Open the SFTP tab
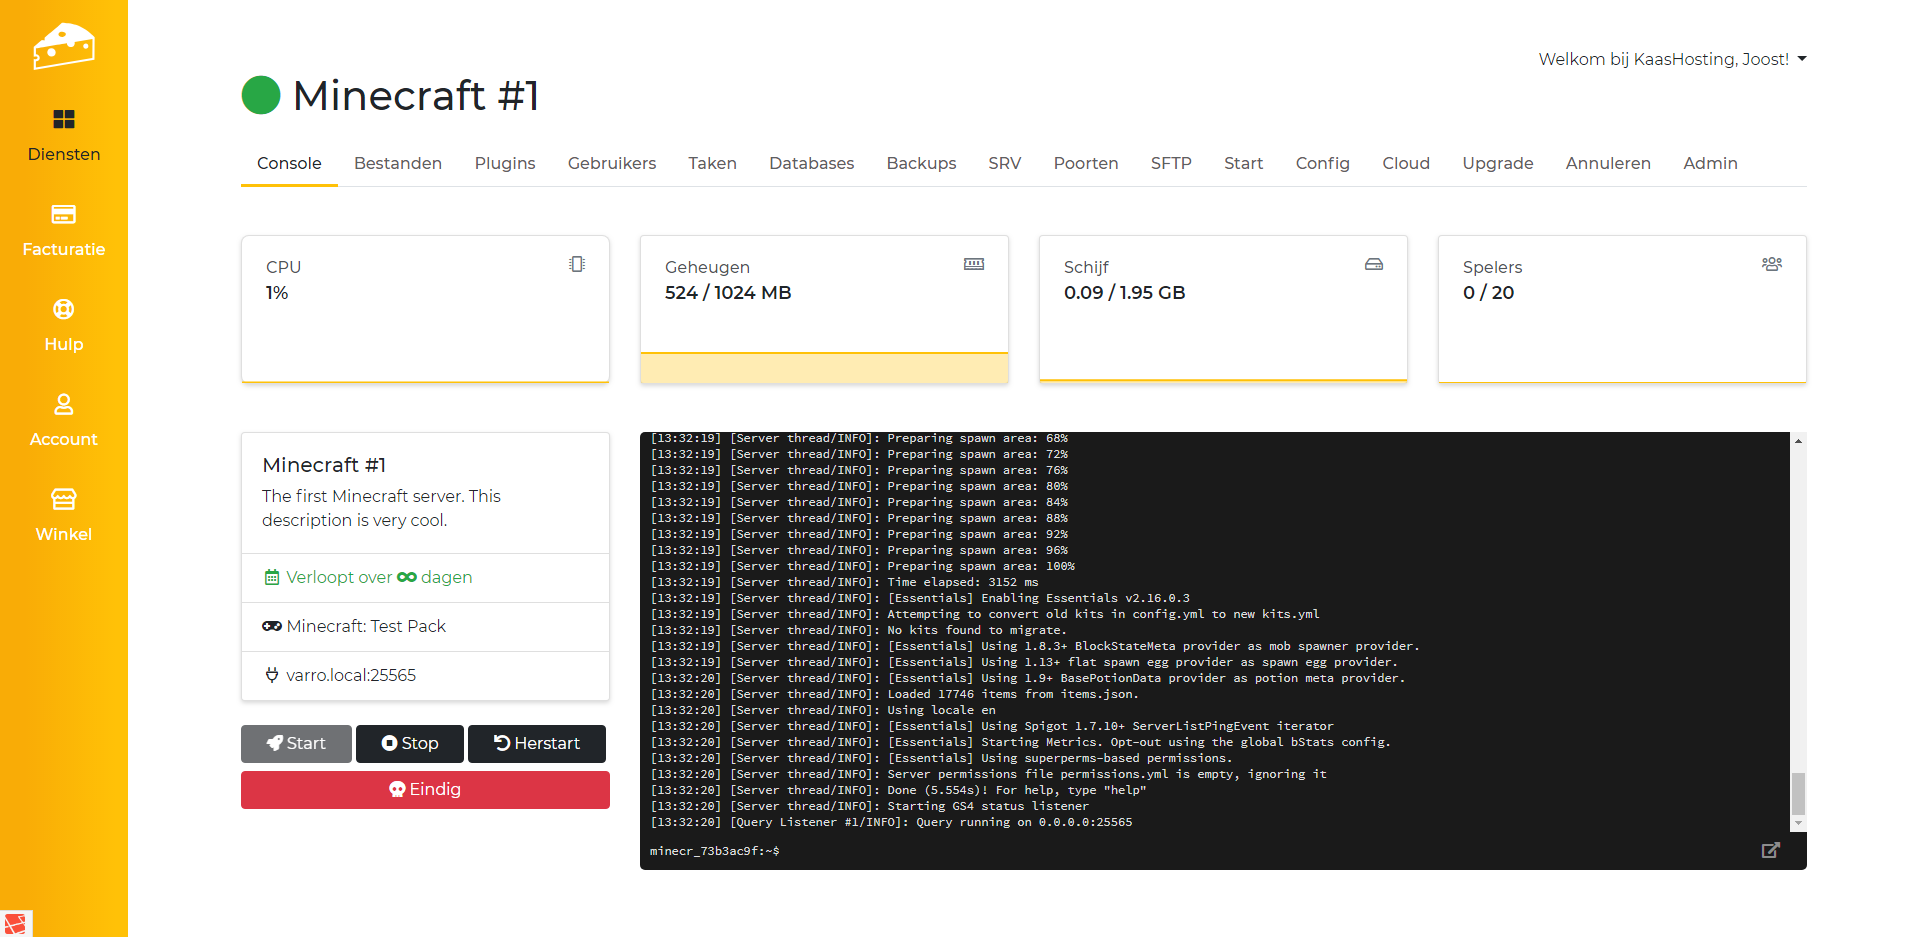Viewport: 1920px width, 937px height. point(1170,163)
